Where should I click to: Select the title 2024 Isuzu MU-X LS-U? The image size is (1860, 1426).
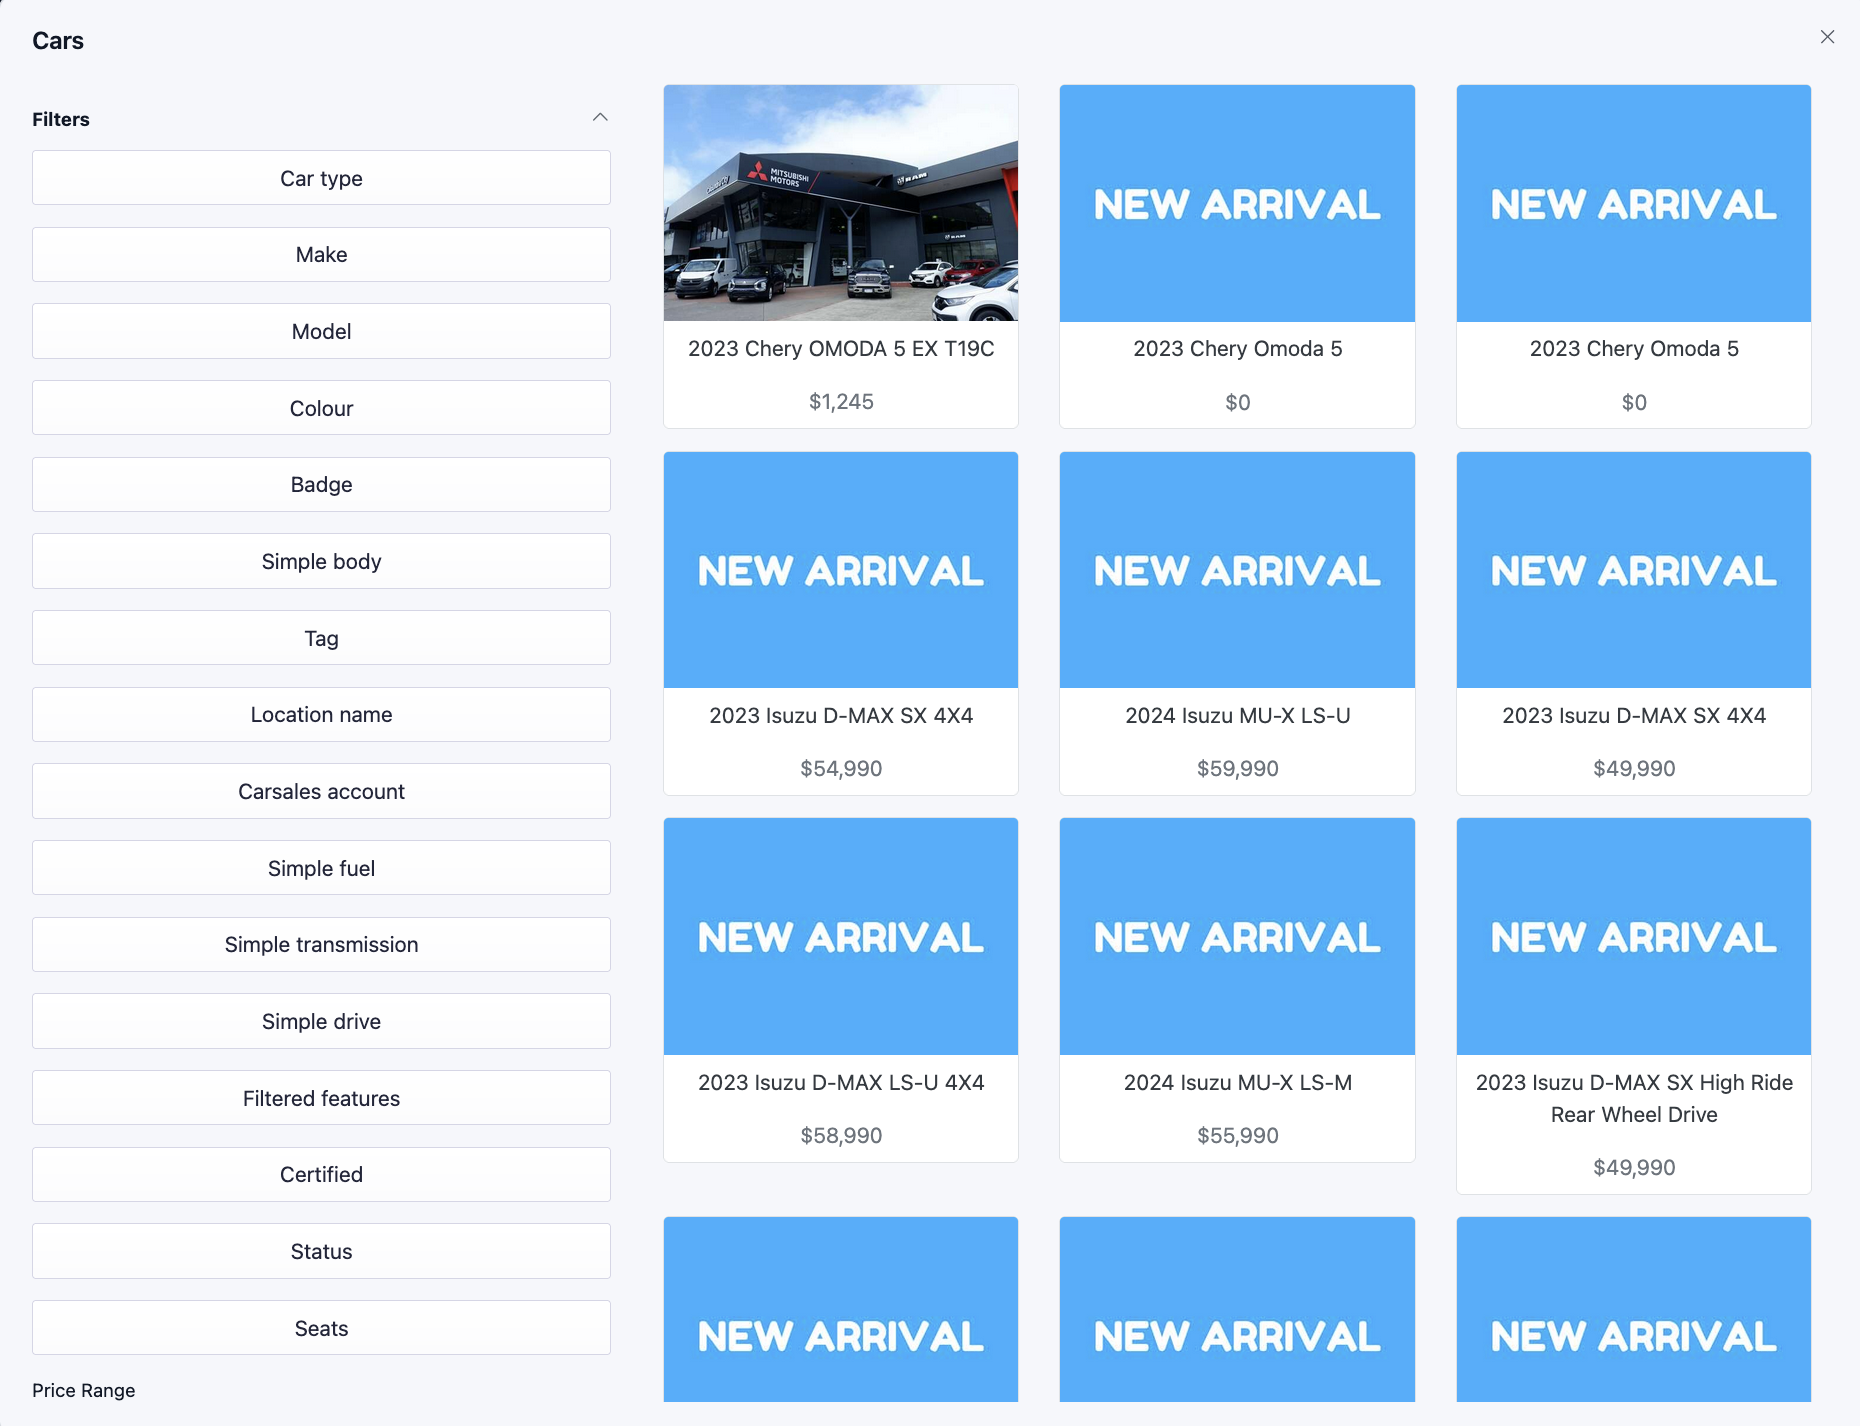coord(1237,716)
